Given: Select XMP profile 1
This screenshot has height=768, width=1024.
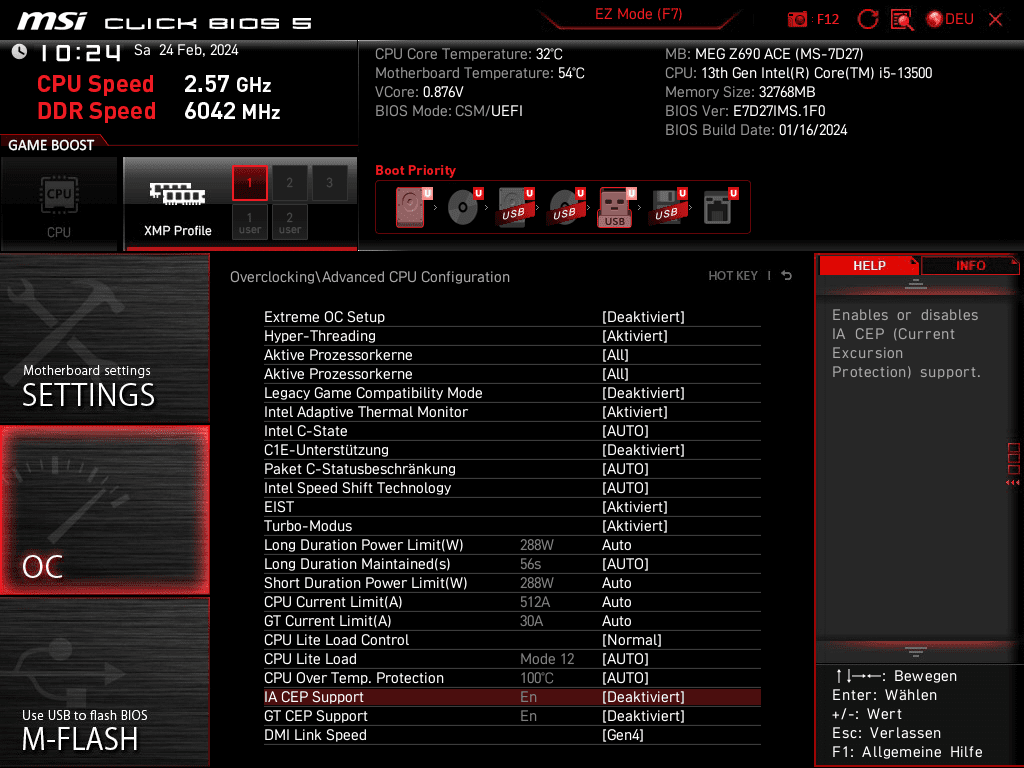Looking at the screenshot, I should pos(249,182).
